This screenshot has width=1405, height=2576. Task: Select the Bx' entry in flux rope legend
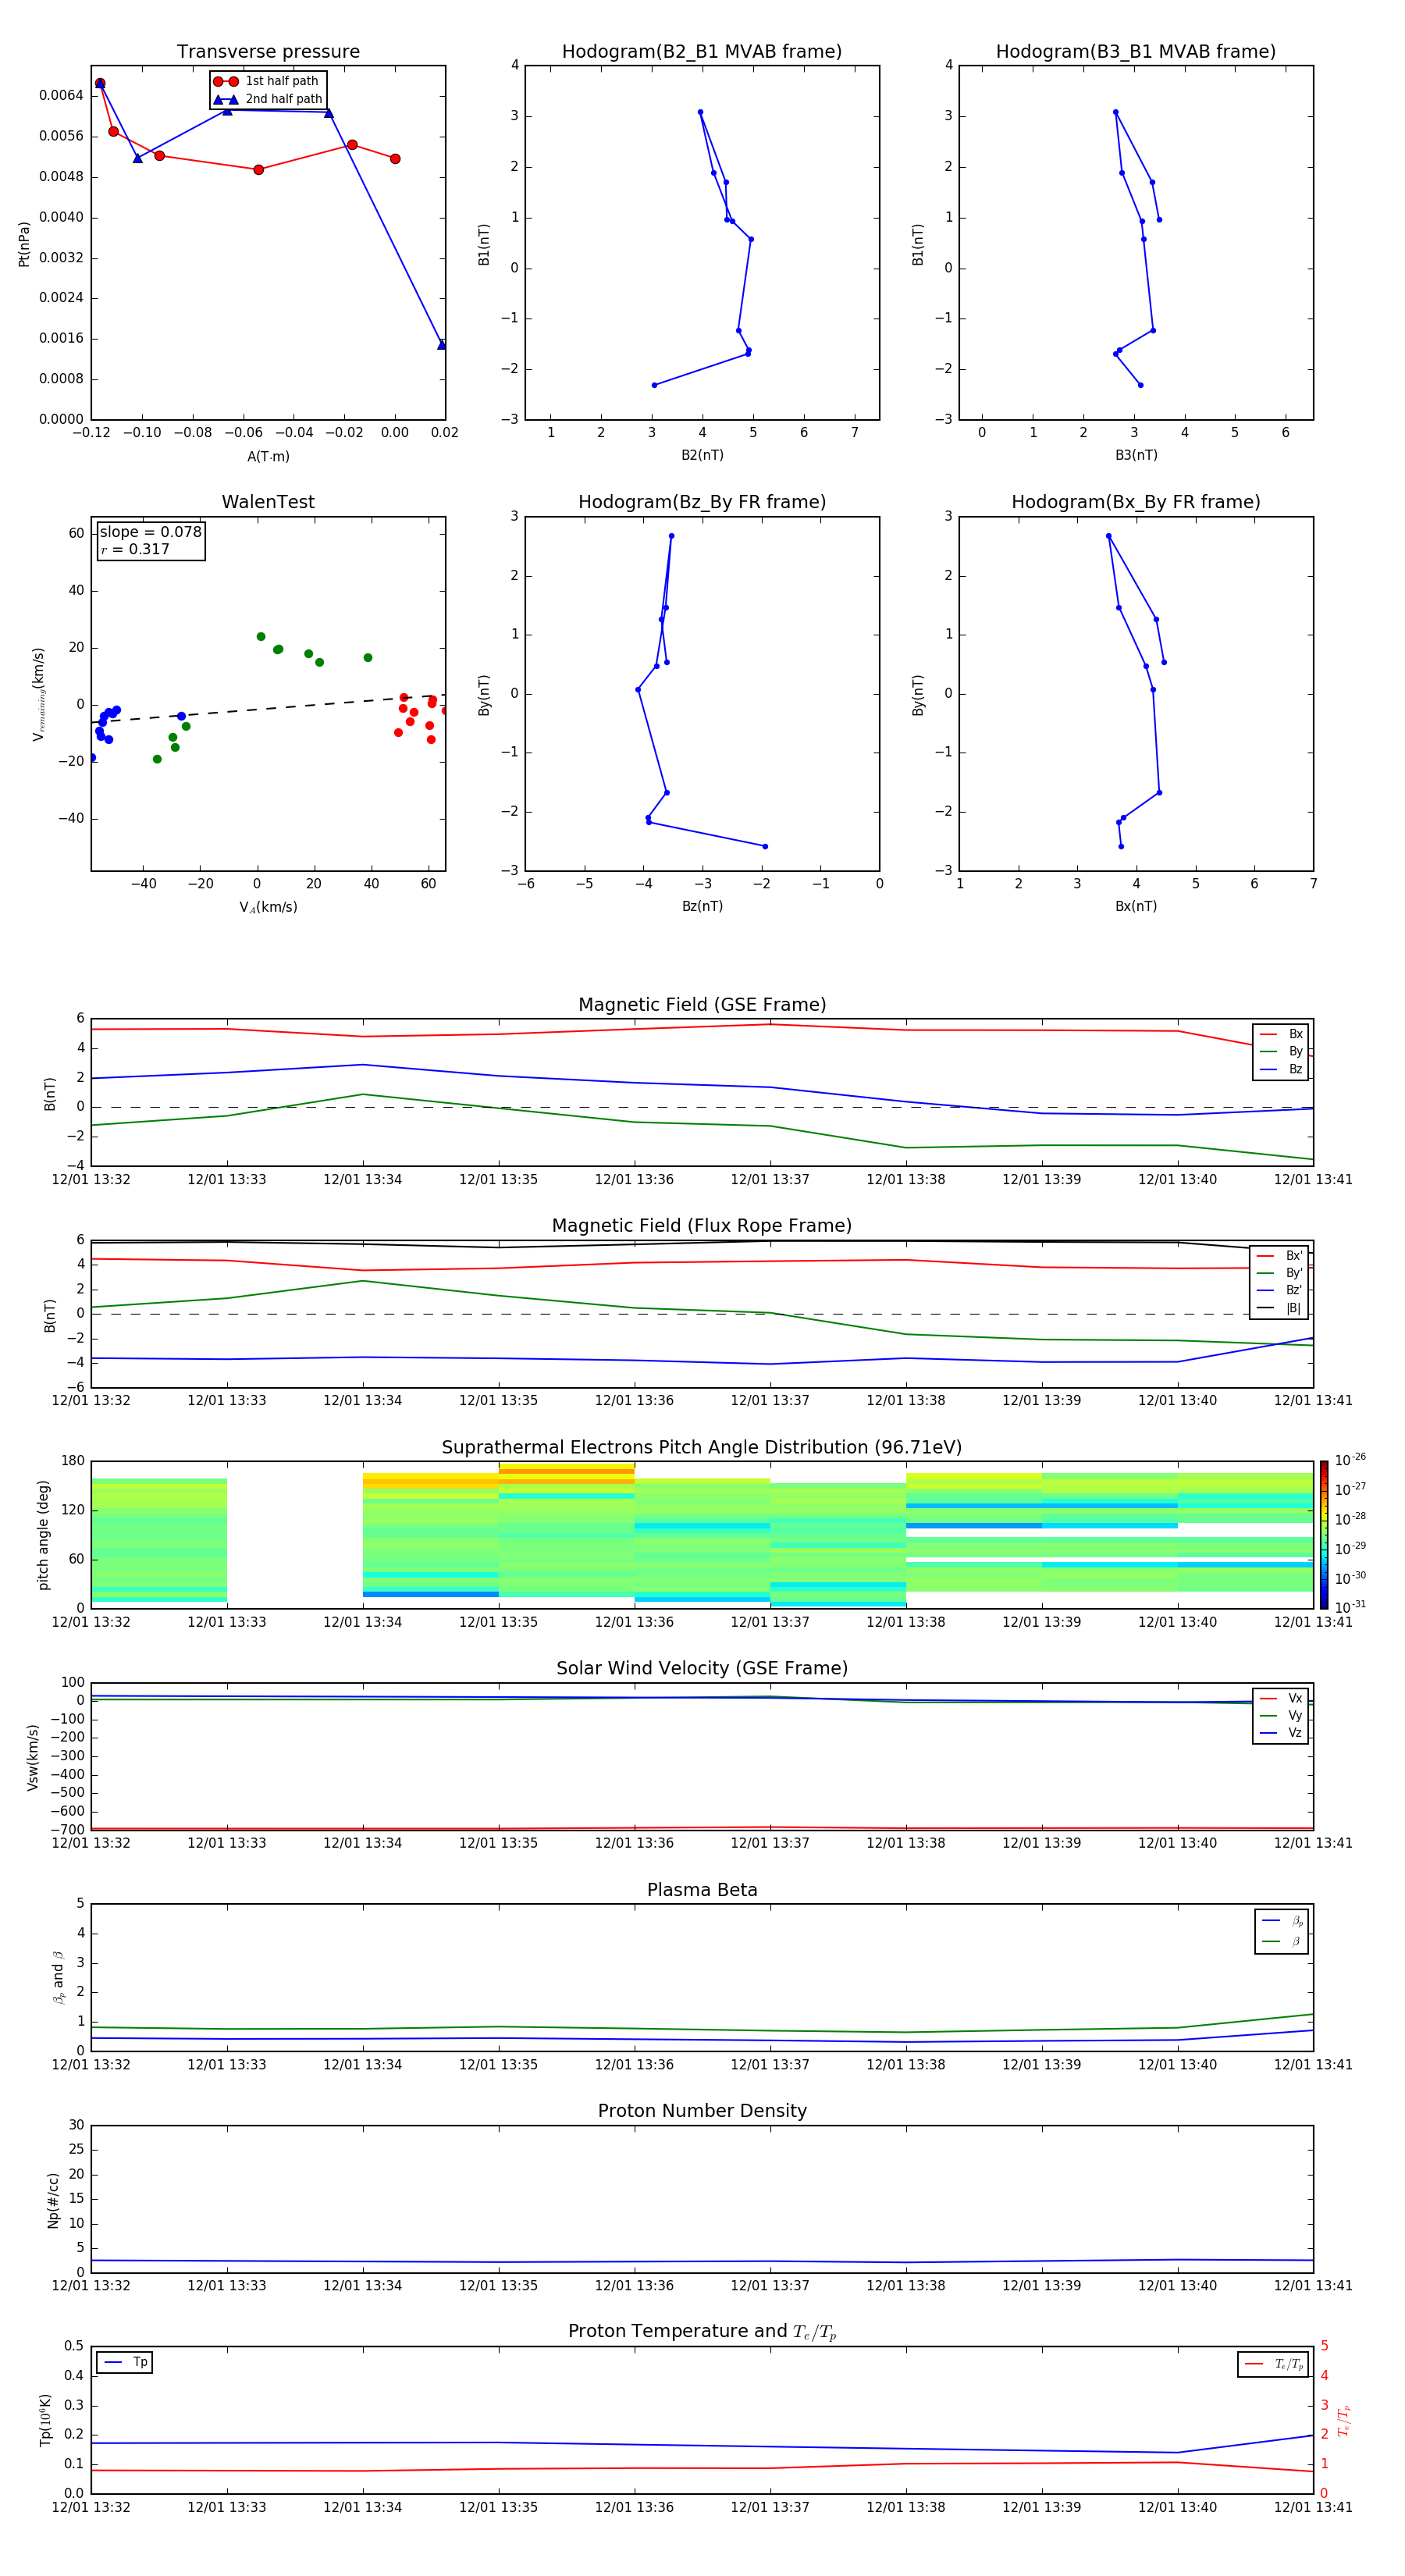point(1280,1256)
